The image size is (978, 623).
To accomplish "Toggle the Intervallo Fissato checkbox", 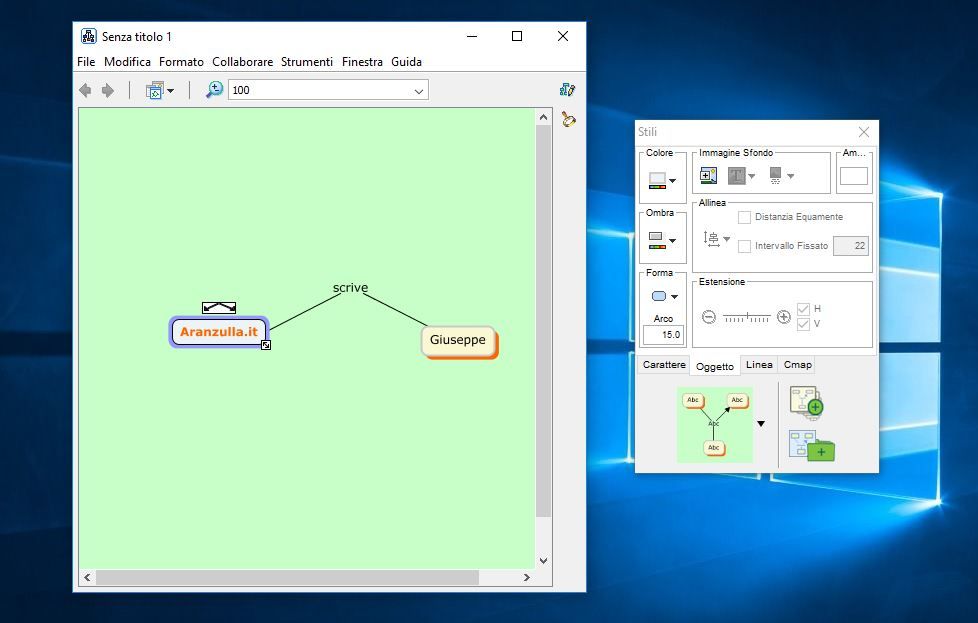I will pyautogui.click(x=744, y=246).
